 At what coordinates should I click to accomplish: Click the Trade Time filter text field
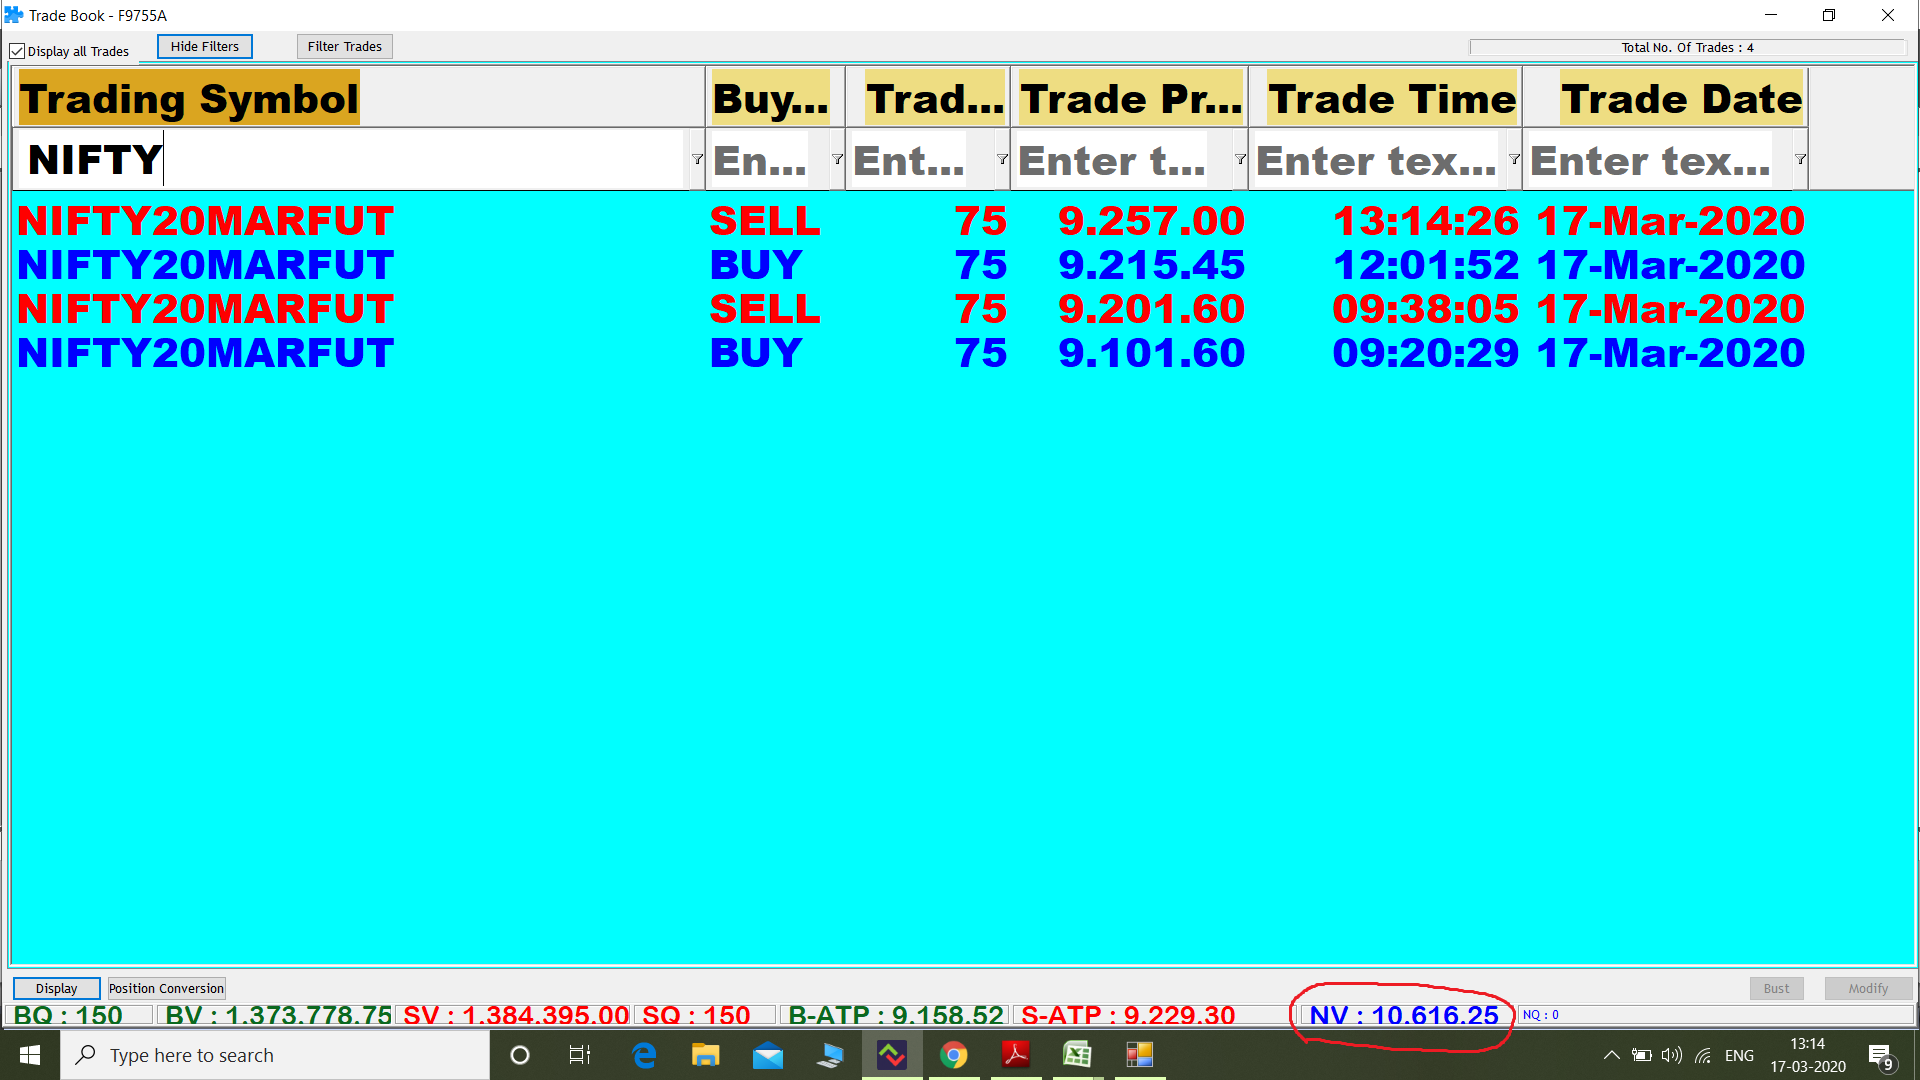[x=1377, y=160]
